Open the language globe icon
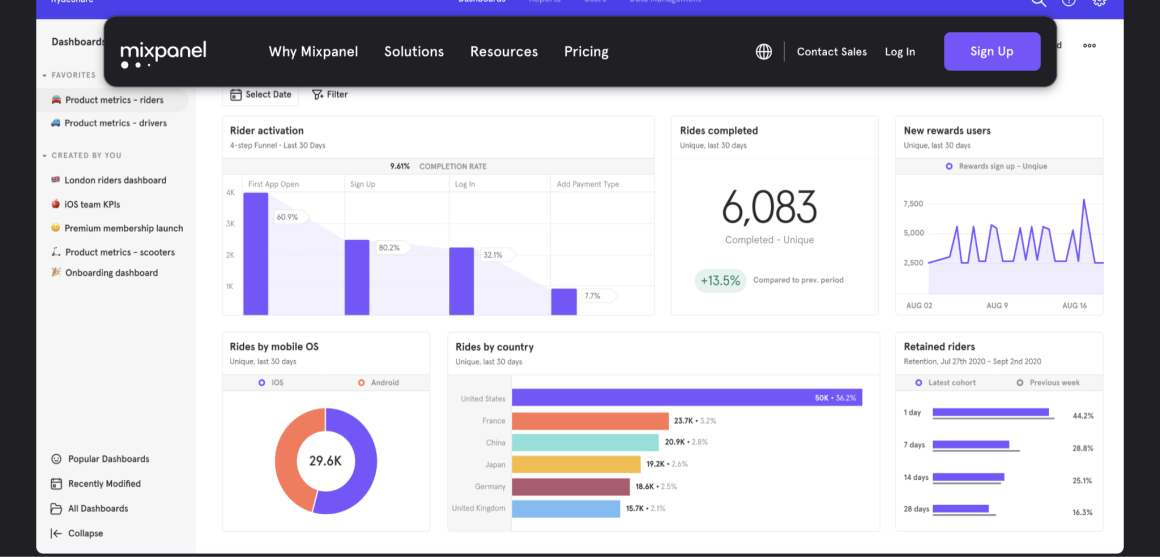This screenshot has width=1160, height=557. (763, 52)
